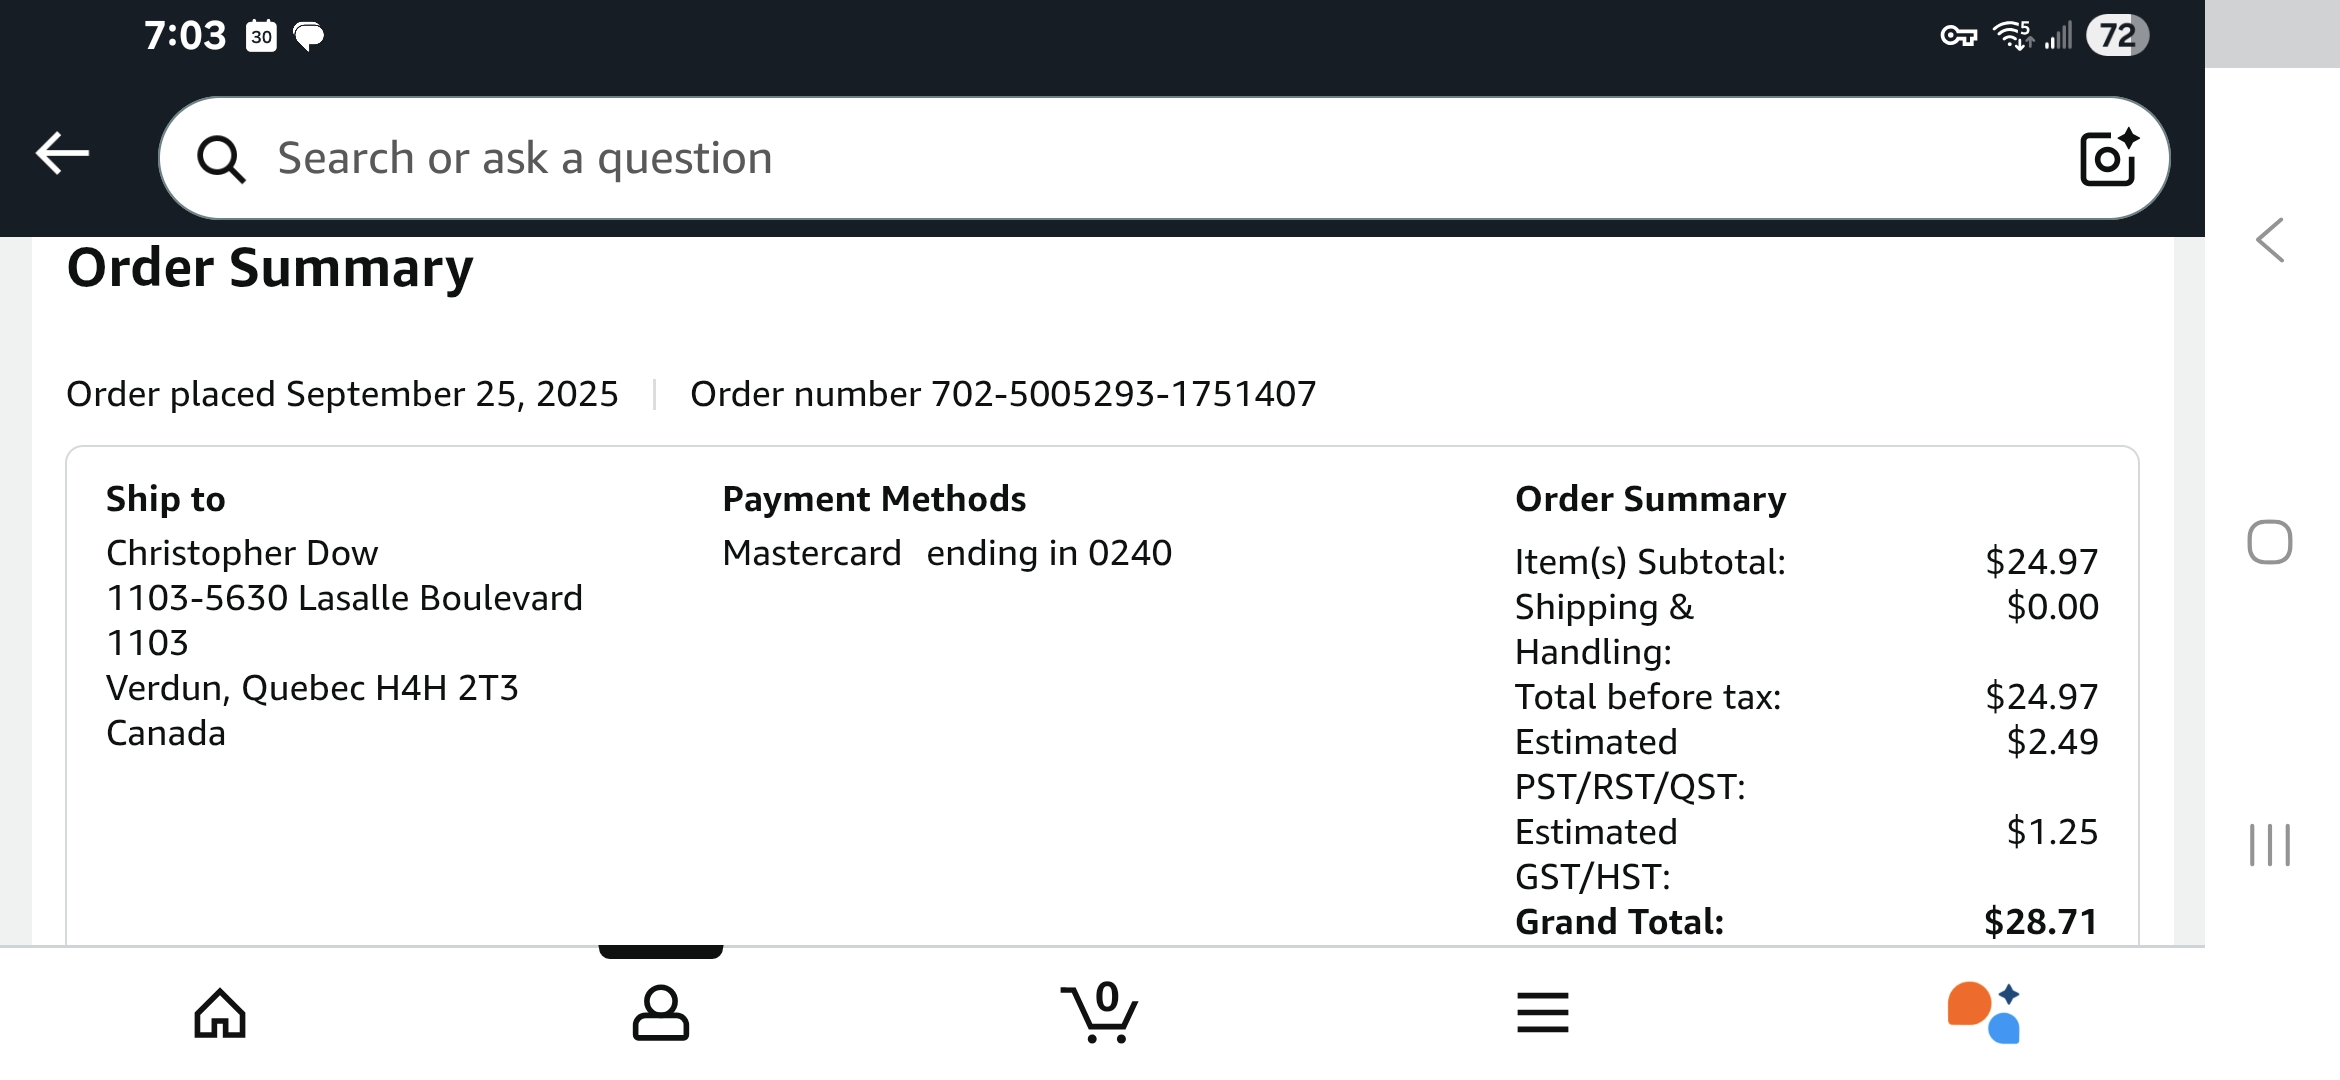Tap the chat bubble notification icon
This screenshot has width=2340, height=1080.
point(309,37)
